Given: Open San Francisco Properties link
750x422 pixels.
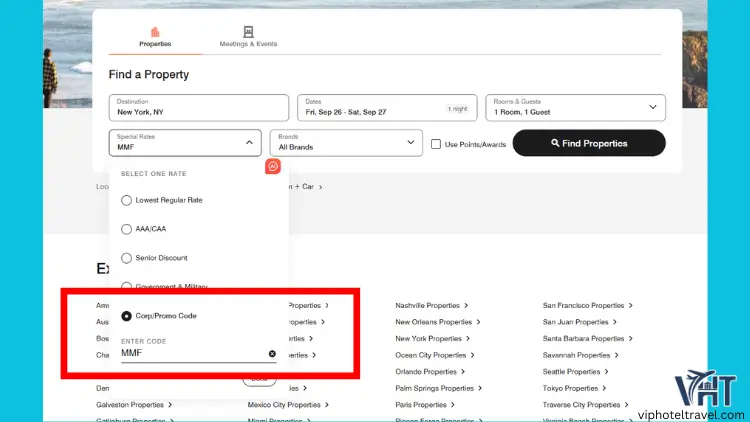Looking at the screenshot, I should coord(587,305).
